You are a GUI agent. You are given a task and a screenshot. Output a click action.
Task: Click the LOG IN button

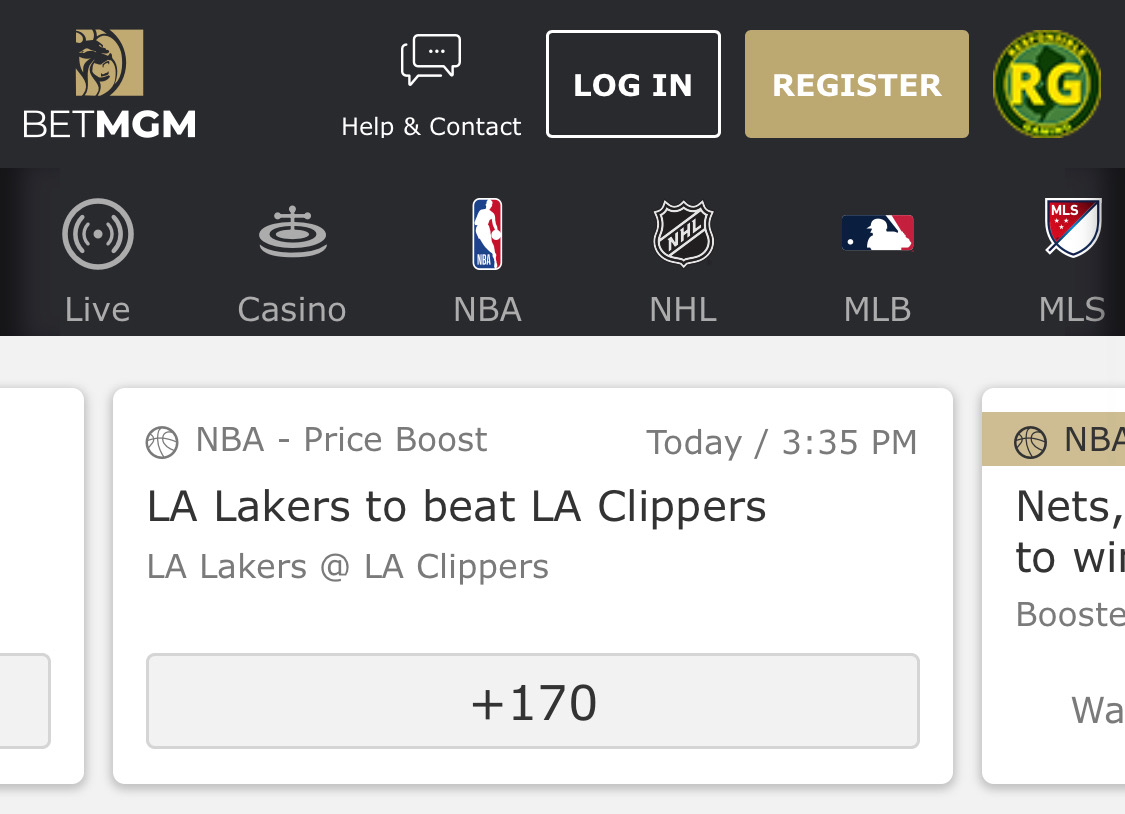tap(633, 84)
